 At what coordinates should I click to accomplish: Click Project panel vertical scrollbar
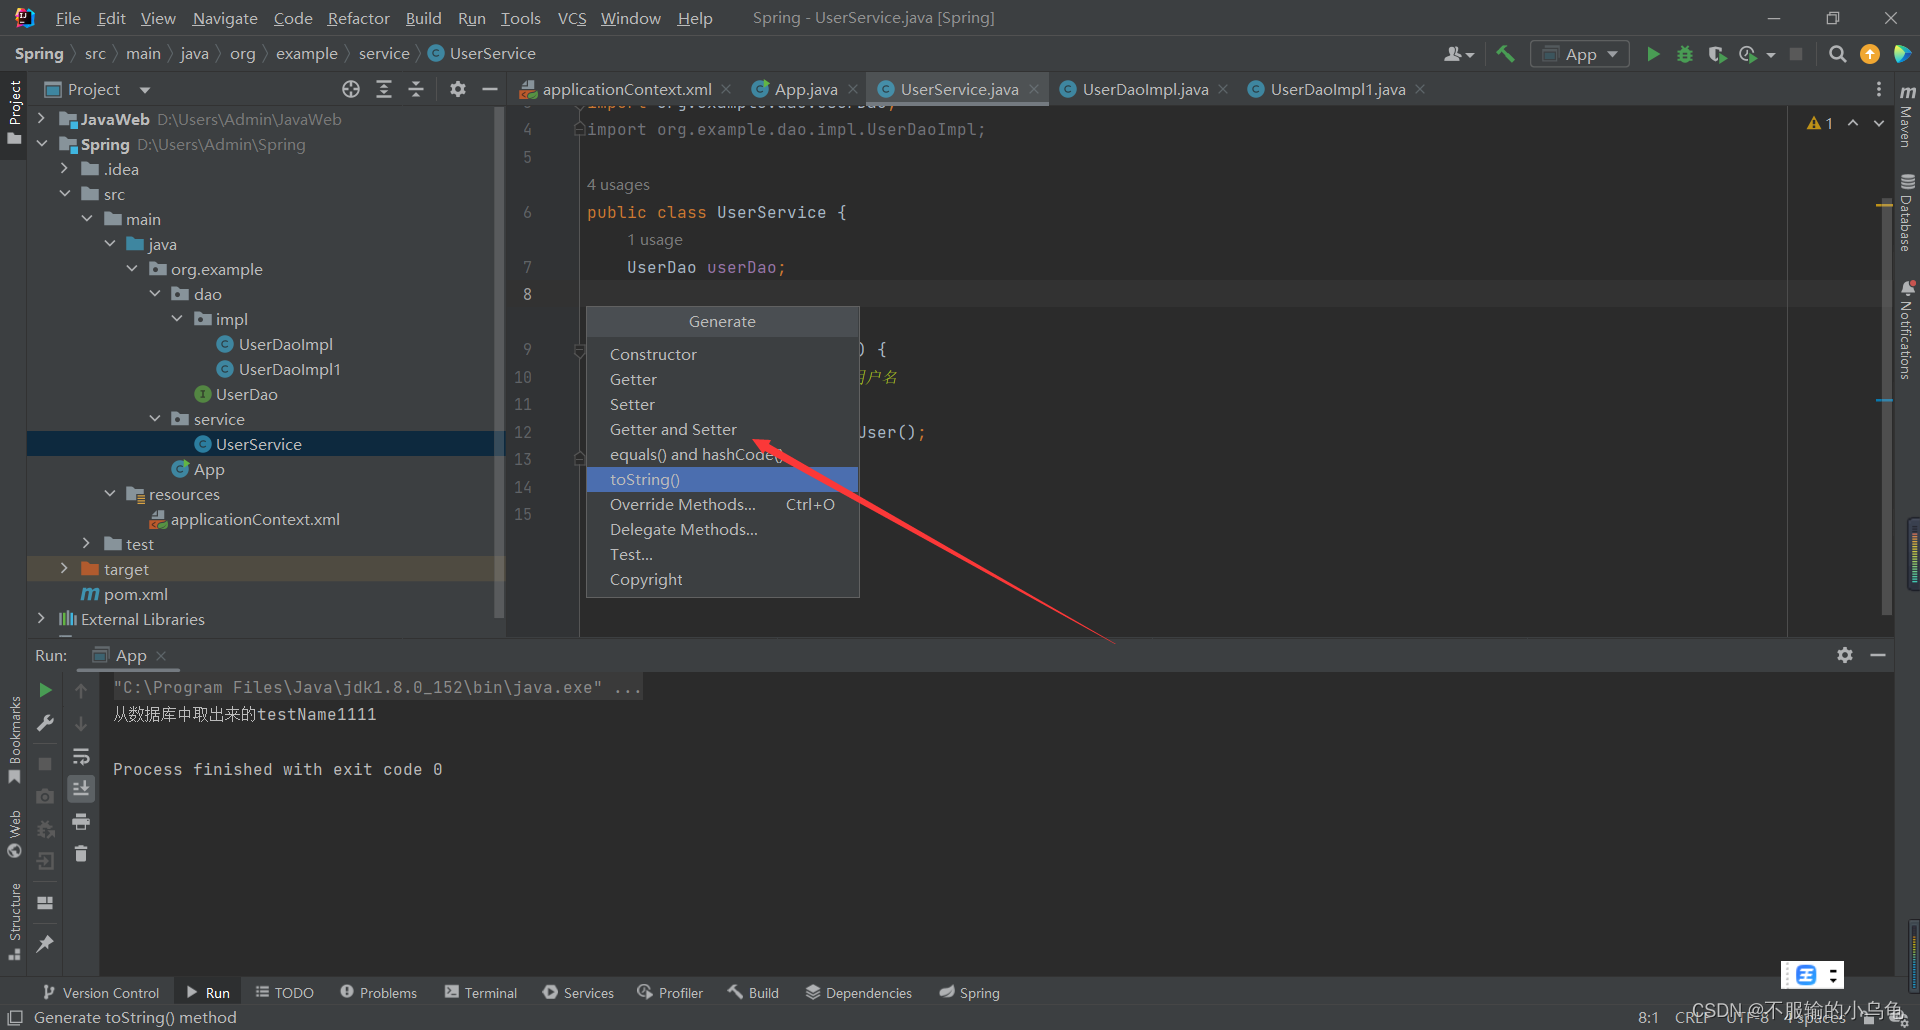[x=499, y=360]
